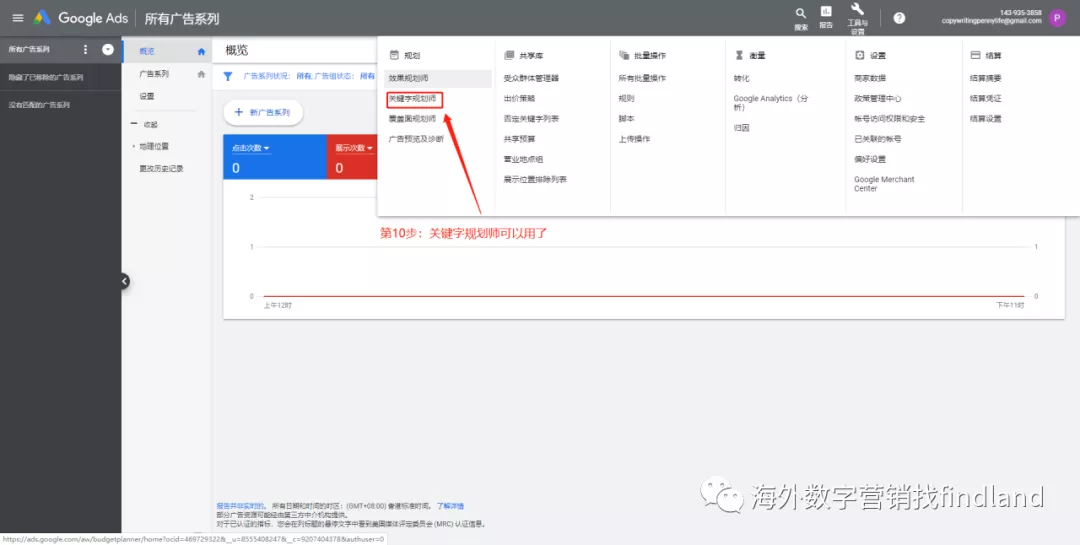This screenshot has height=545, width=1080.
Task: Open 结算凭证 menu item
Action: pos(986,99)
